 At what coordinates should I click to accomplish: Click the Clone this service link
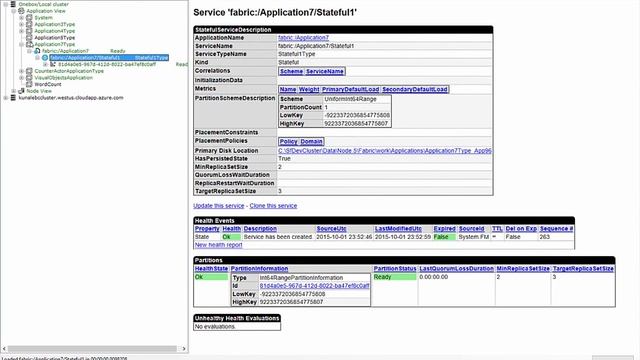273,206
